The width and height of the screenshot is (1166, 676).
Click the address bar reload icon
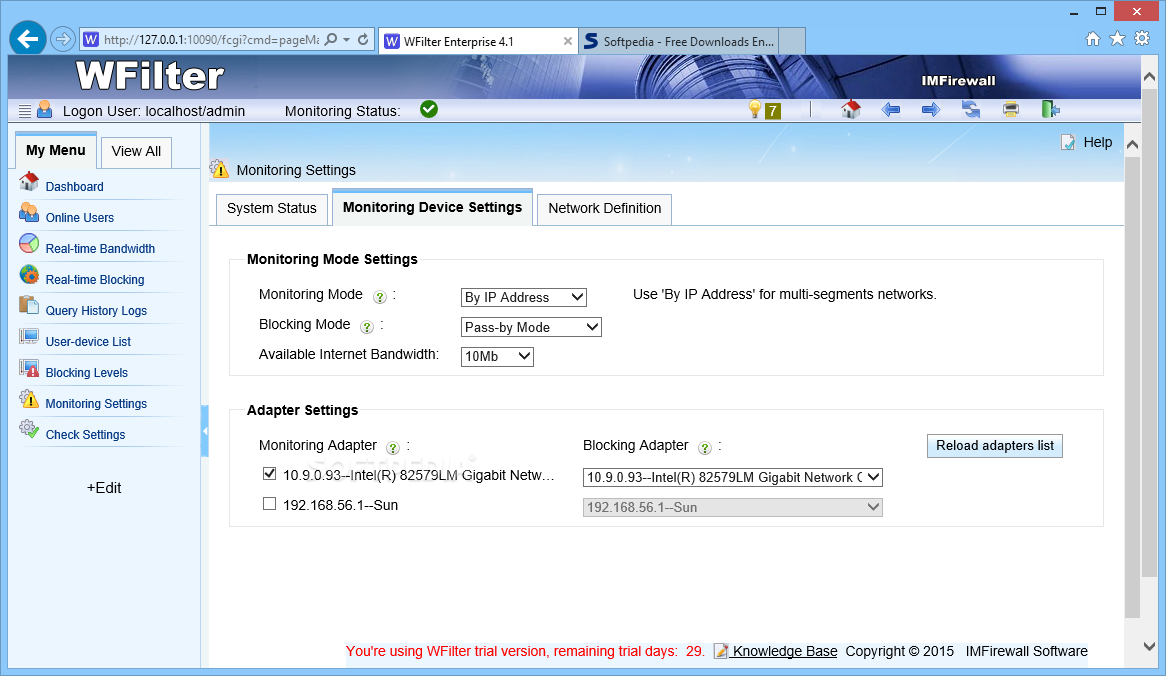[363, 39]
